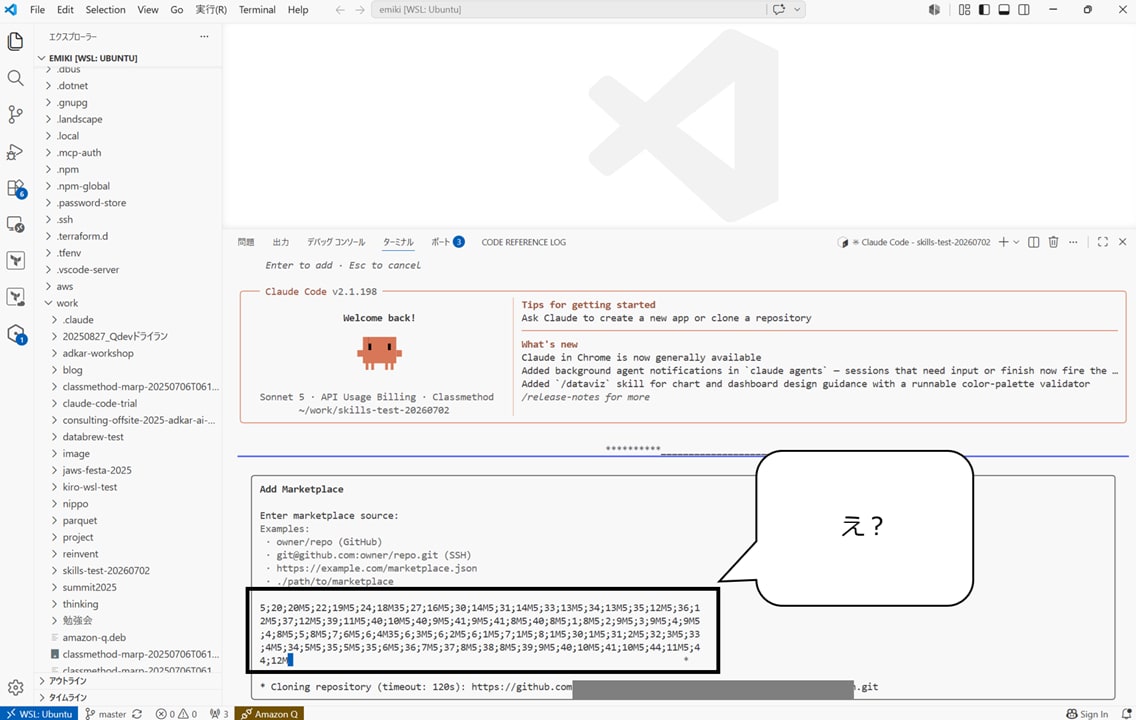Open Manage gear icon in activity bar
The height and width of the screenshot is (720, 1136).
(x=15, y=687)
